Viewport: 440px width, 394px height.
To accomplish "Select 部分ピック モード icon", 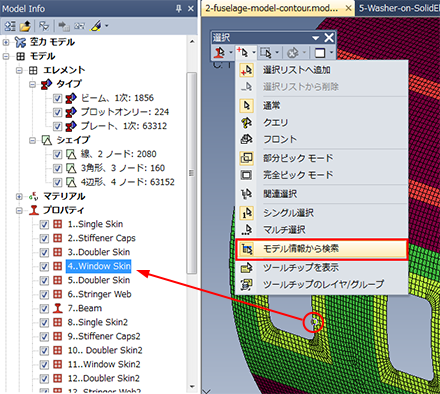I will pos(247,158).
